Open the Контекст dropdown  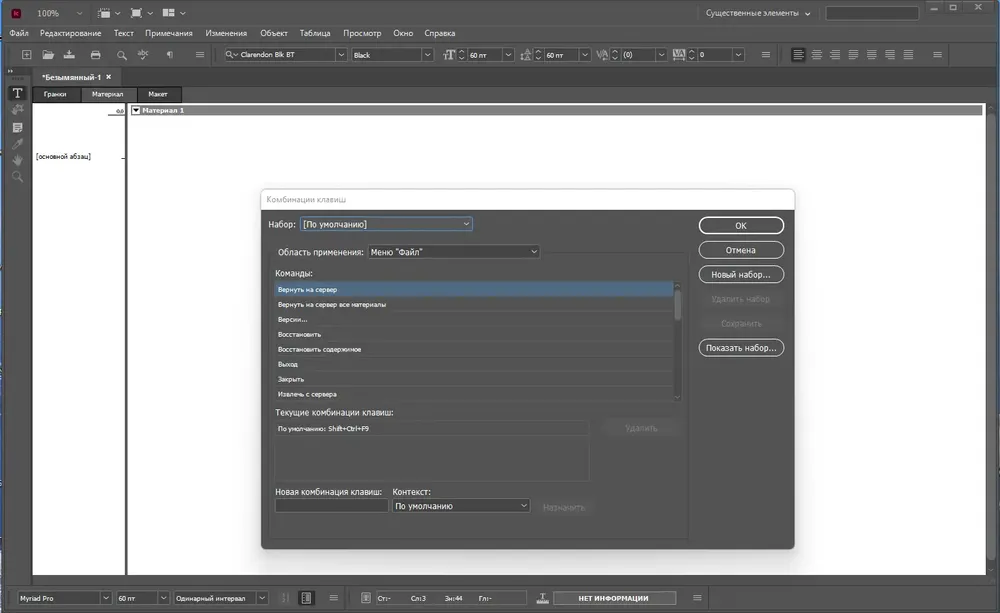[460, 506]
